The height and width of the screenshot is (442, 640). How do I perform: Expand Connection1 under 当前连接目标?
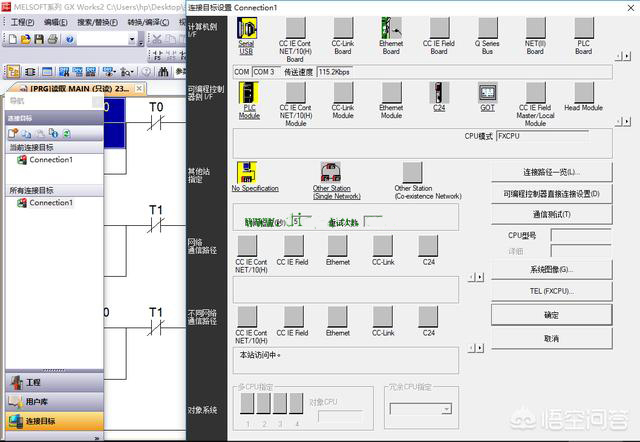[50, 160]
